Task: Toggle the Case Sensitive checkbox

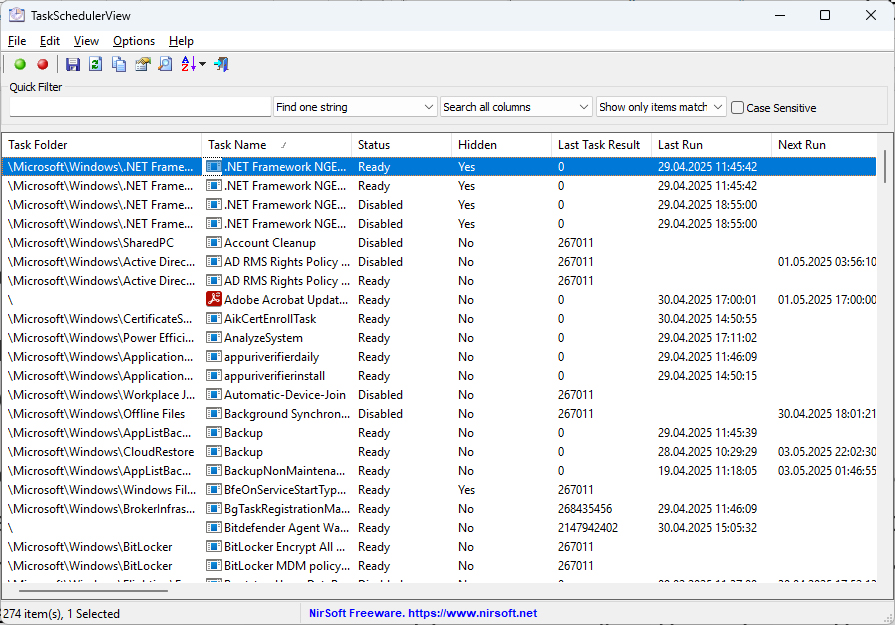Action: coord(737,108)
